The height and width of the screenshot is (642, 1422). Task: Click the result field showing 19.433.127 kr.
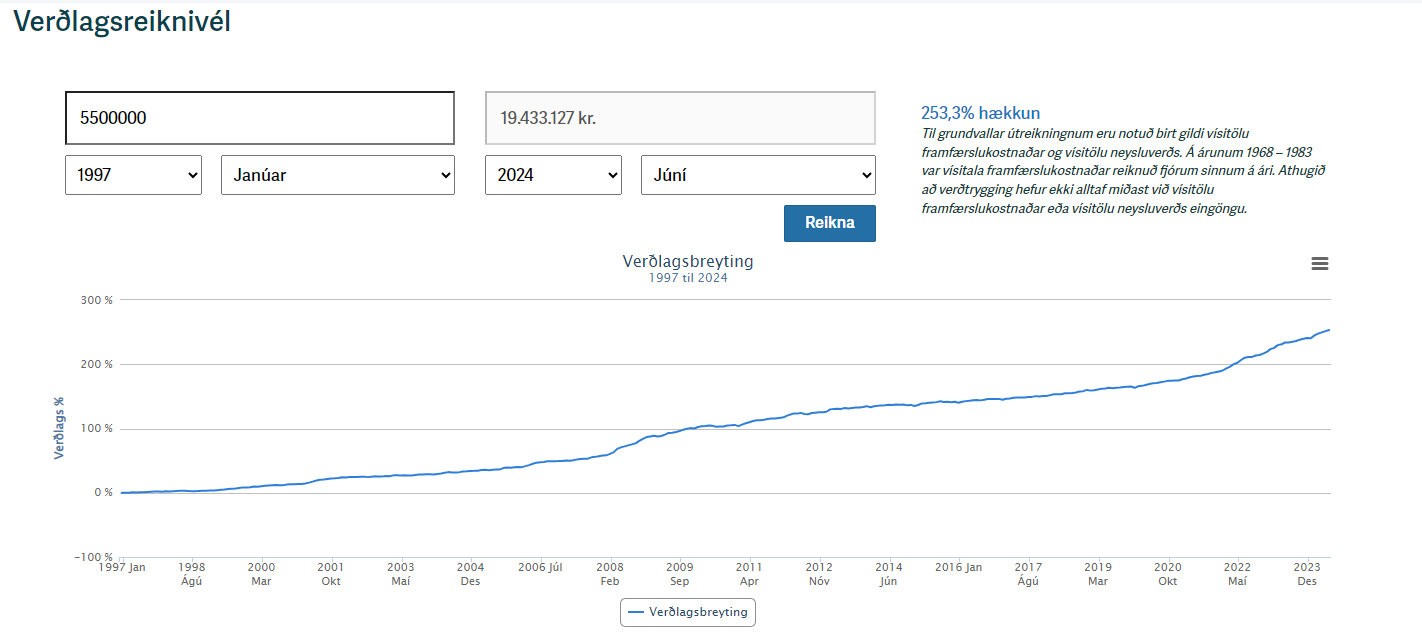click(x=679, y=118)
